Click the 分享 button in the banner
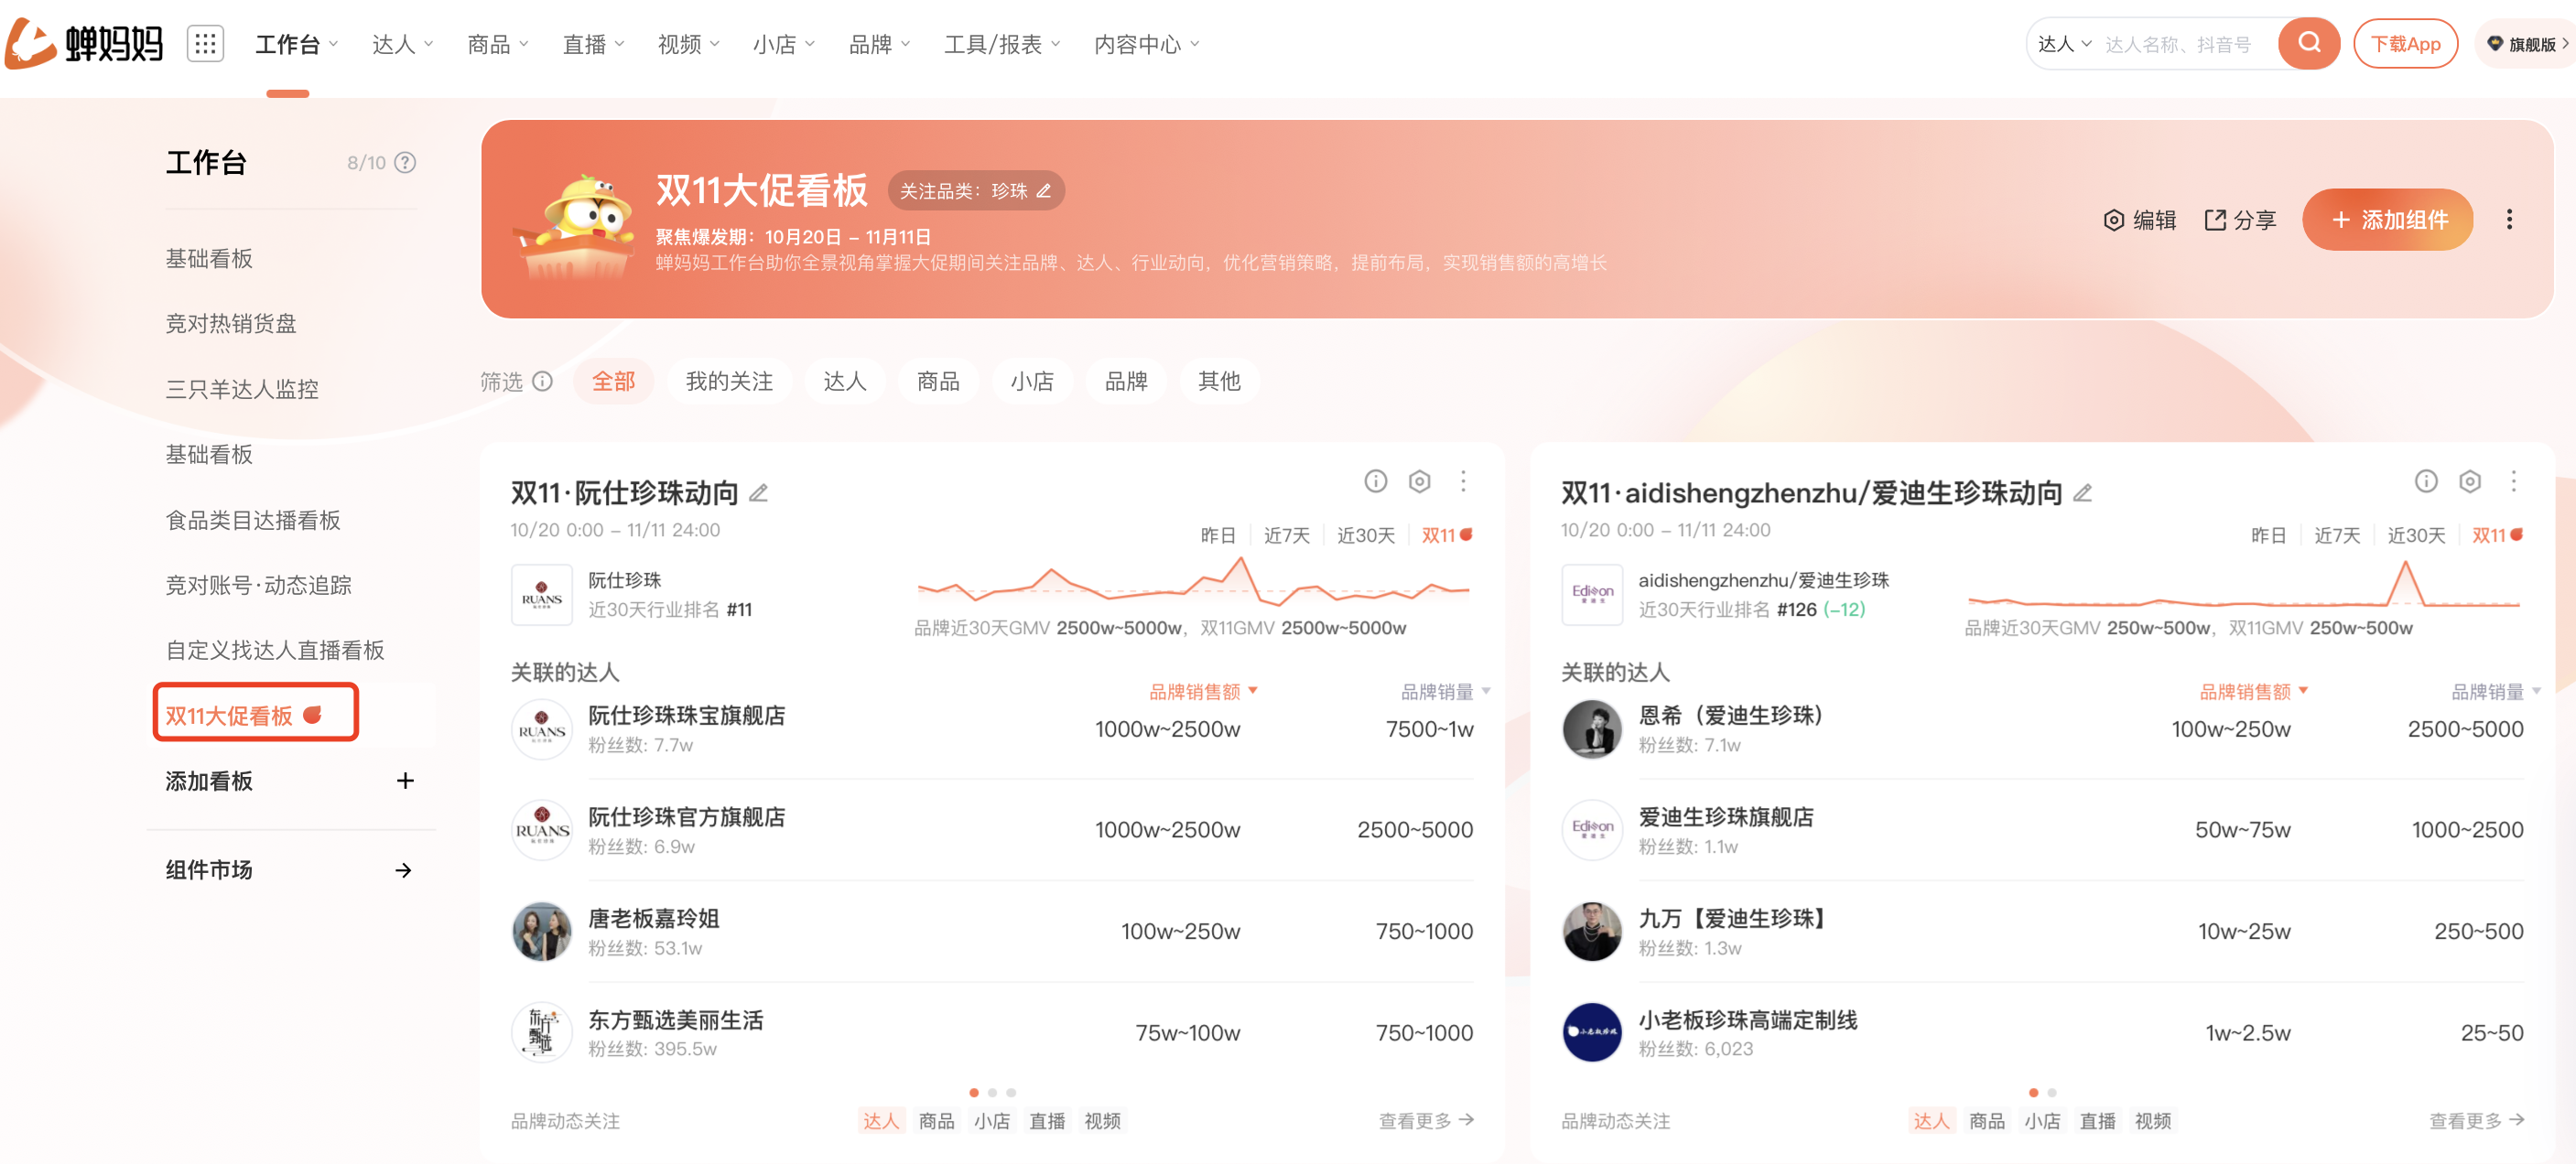Image resolution: width=2576 pixels, height=1164 pixels. [2240, 219]
